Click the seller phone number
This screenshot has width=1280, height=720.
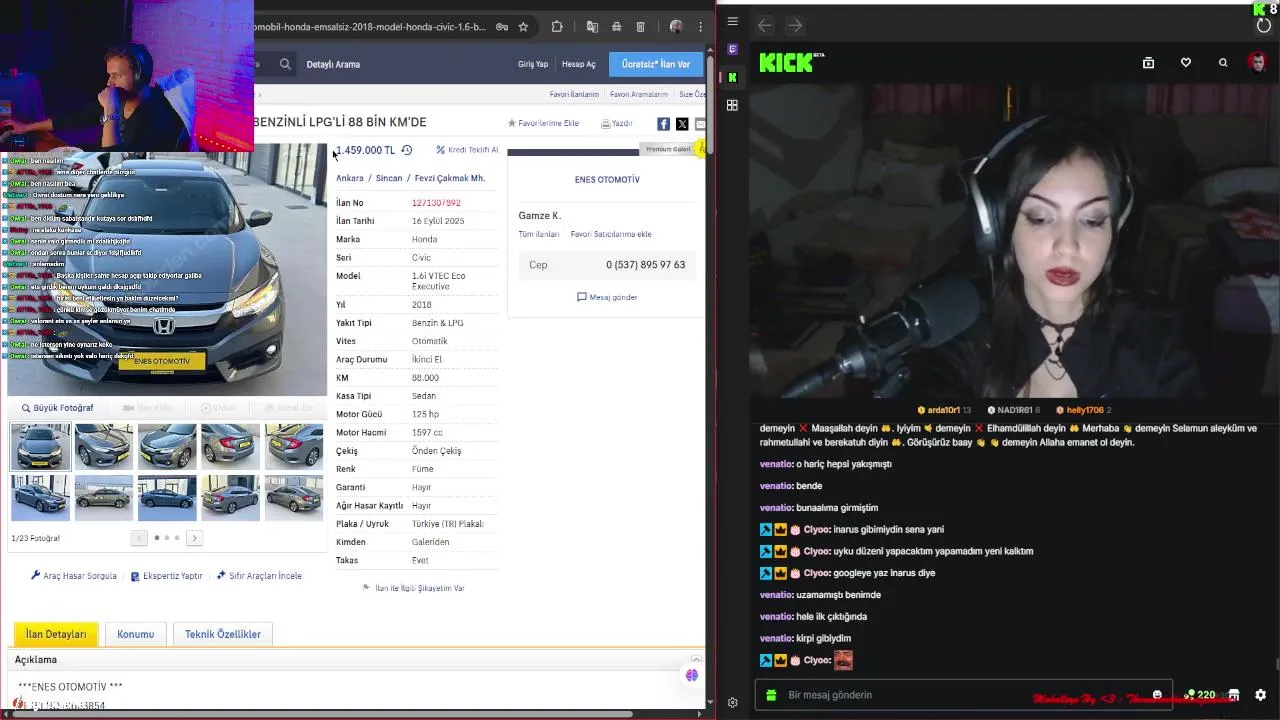[x=645, y=265]
